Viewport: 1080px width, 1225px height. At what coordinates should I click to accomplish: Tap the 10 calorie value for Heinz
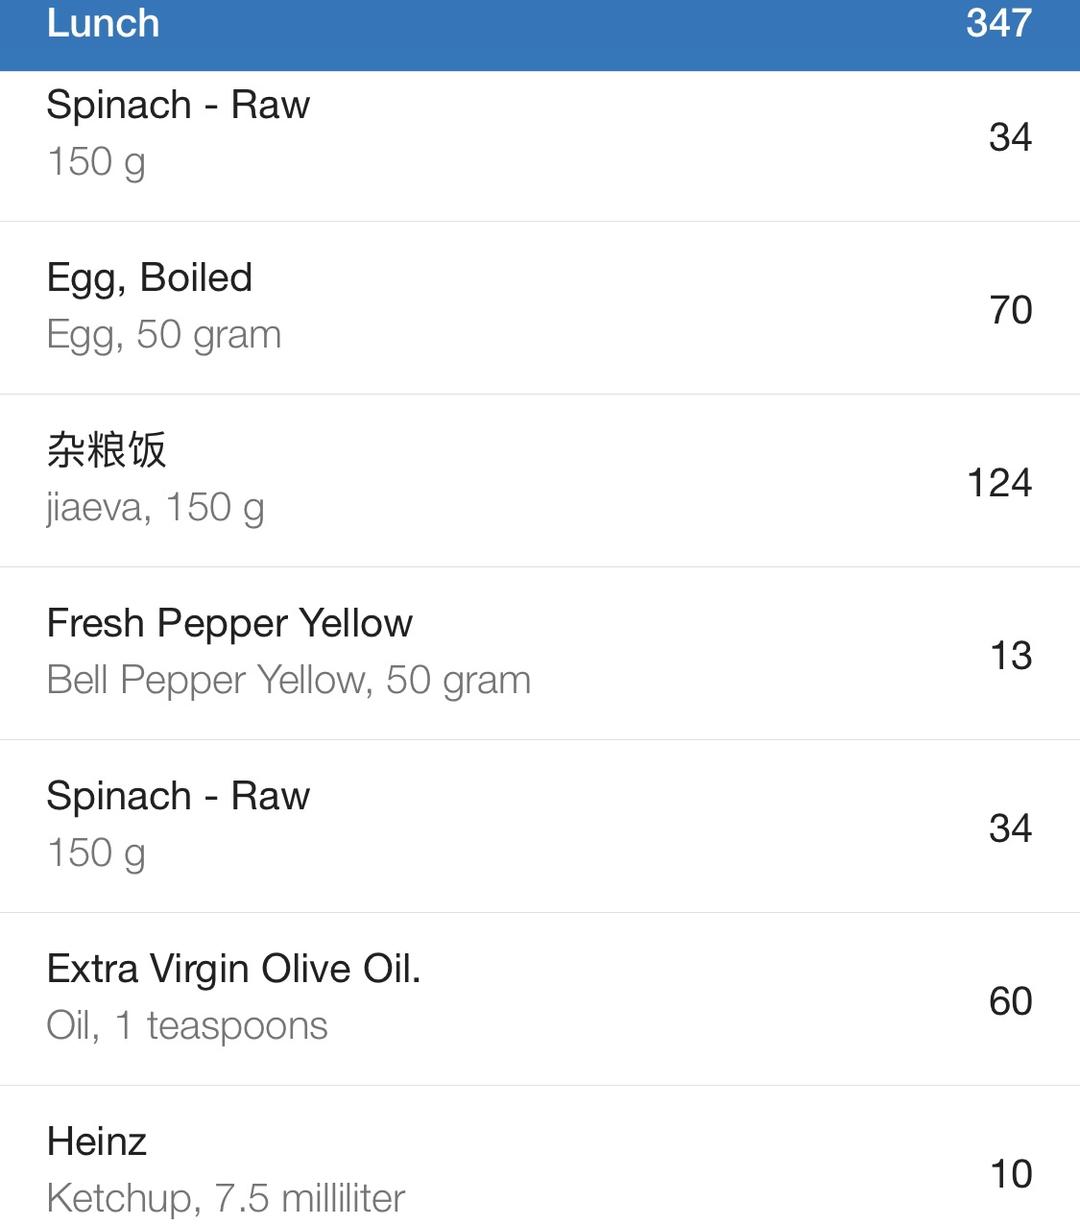tap(1010, 1174)
